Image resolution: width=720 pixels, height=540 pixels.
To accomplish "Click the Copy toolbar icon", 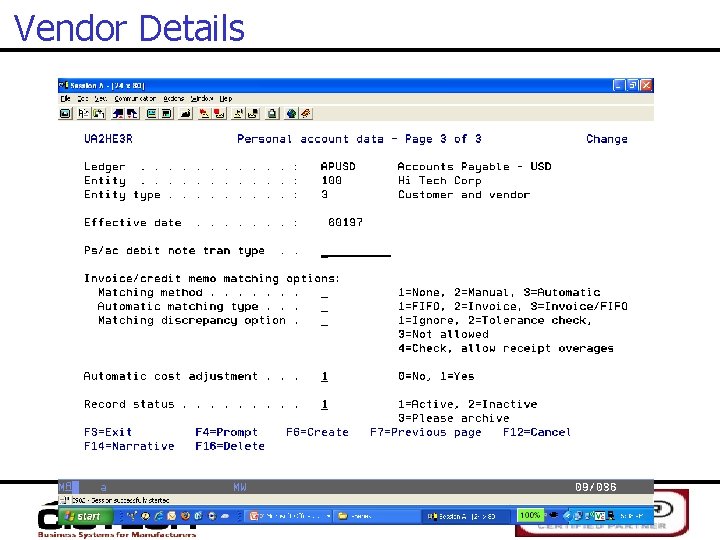I will point(84,113).
